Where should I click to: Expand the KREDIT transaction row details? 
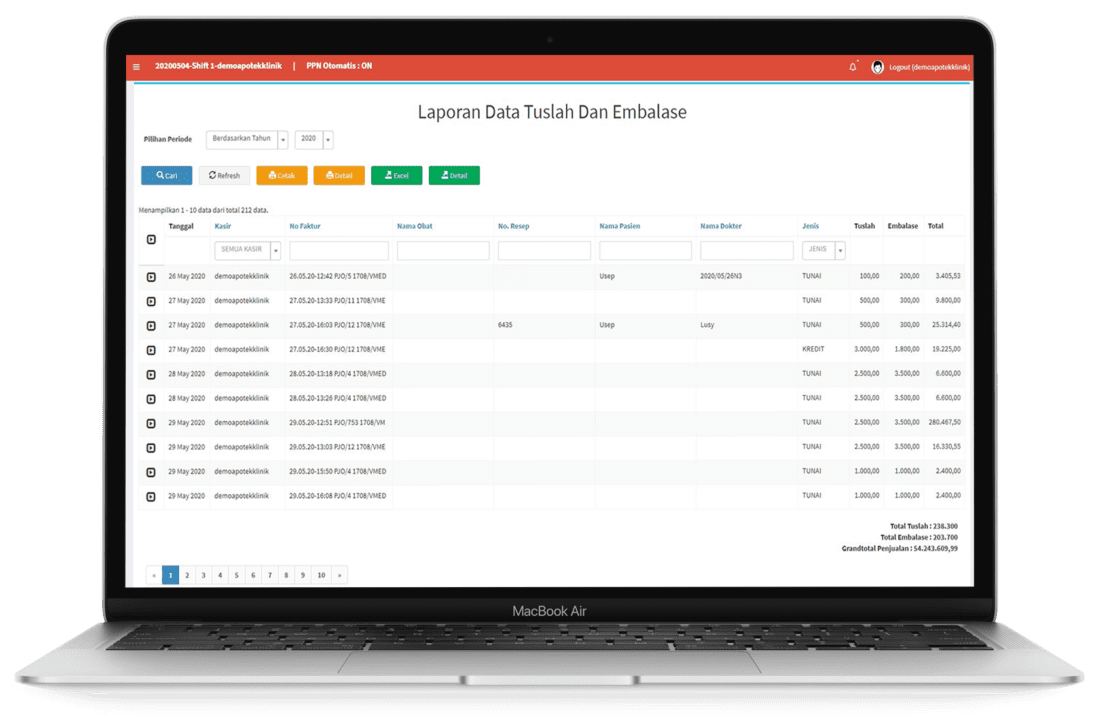152,349
